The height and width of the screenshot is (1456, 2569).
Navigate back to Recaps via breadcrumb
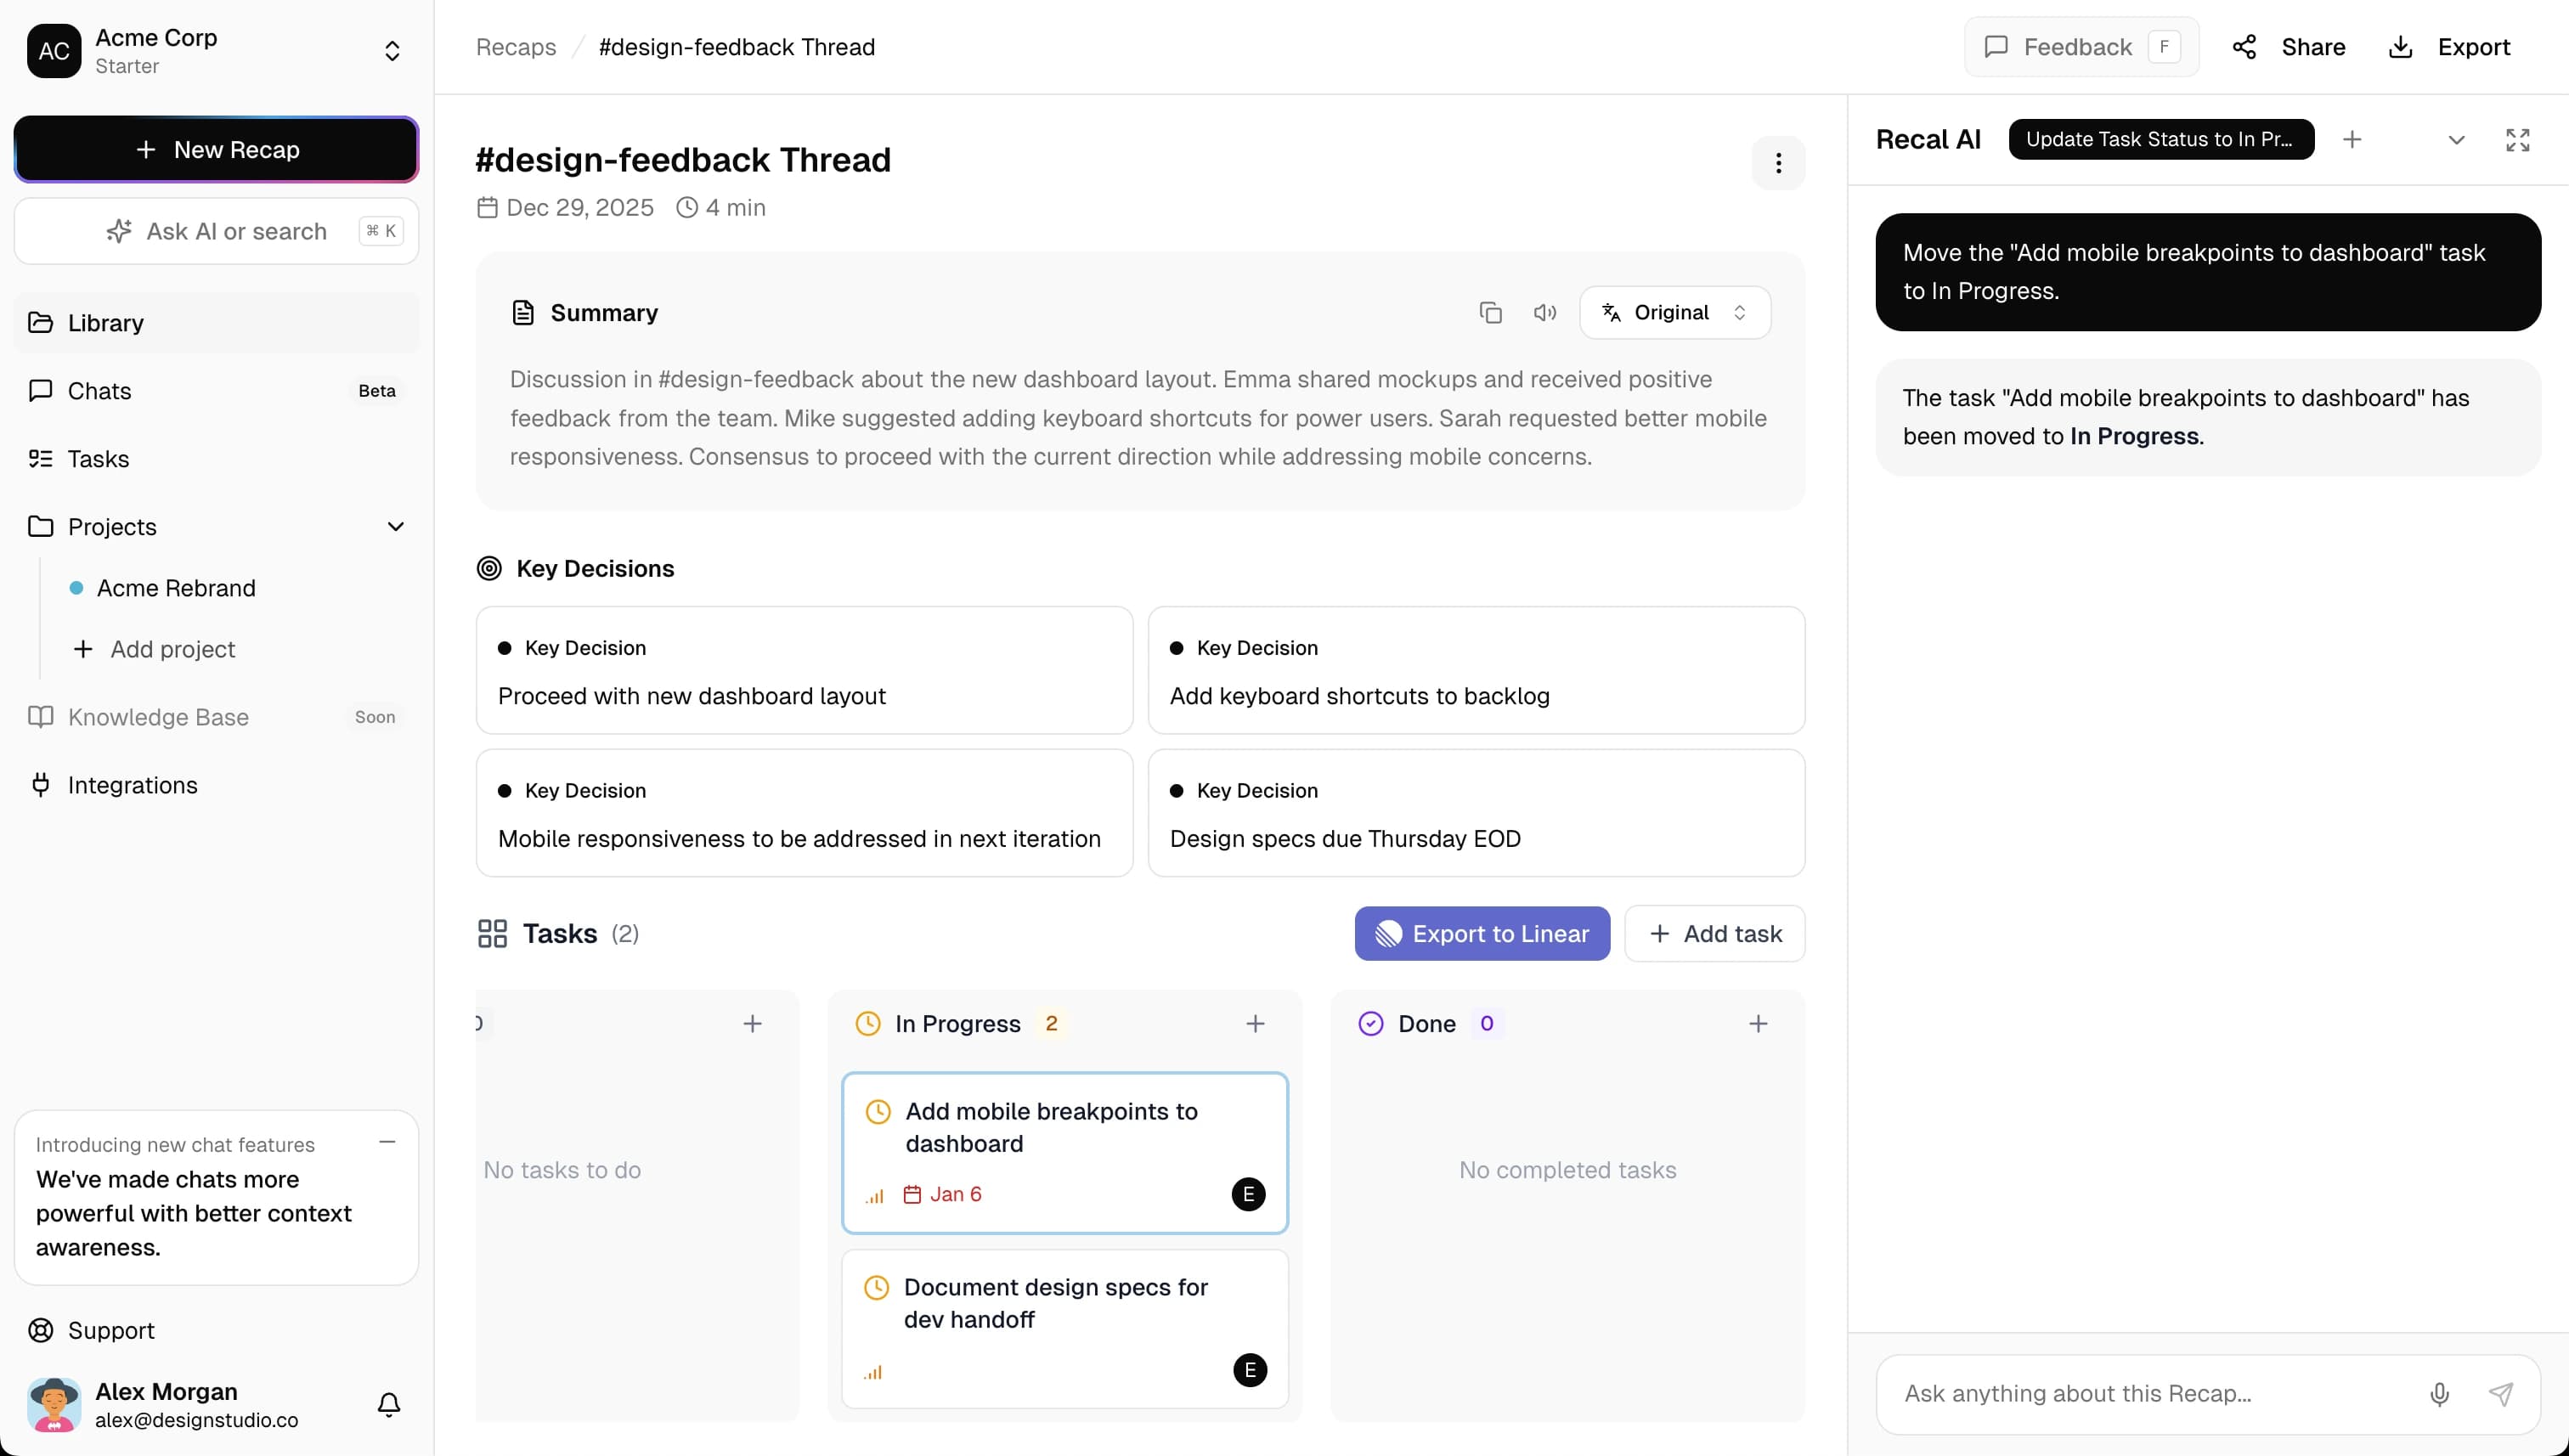515,46
